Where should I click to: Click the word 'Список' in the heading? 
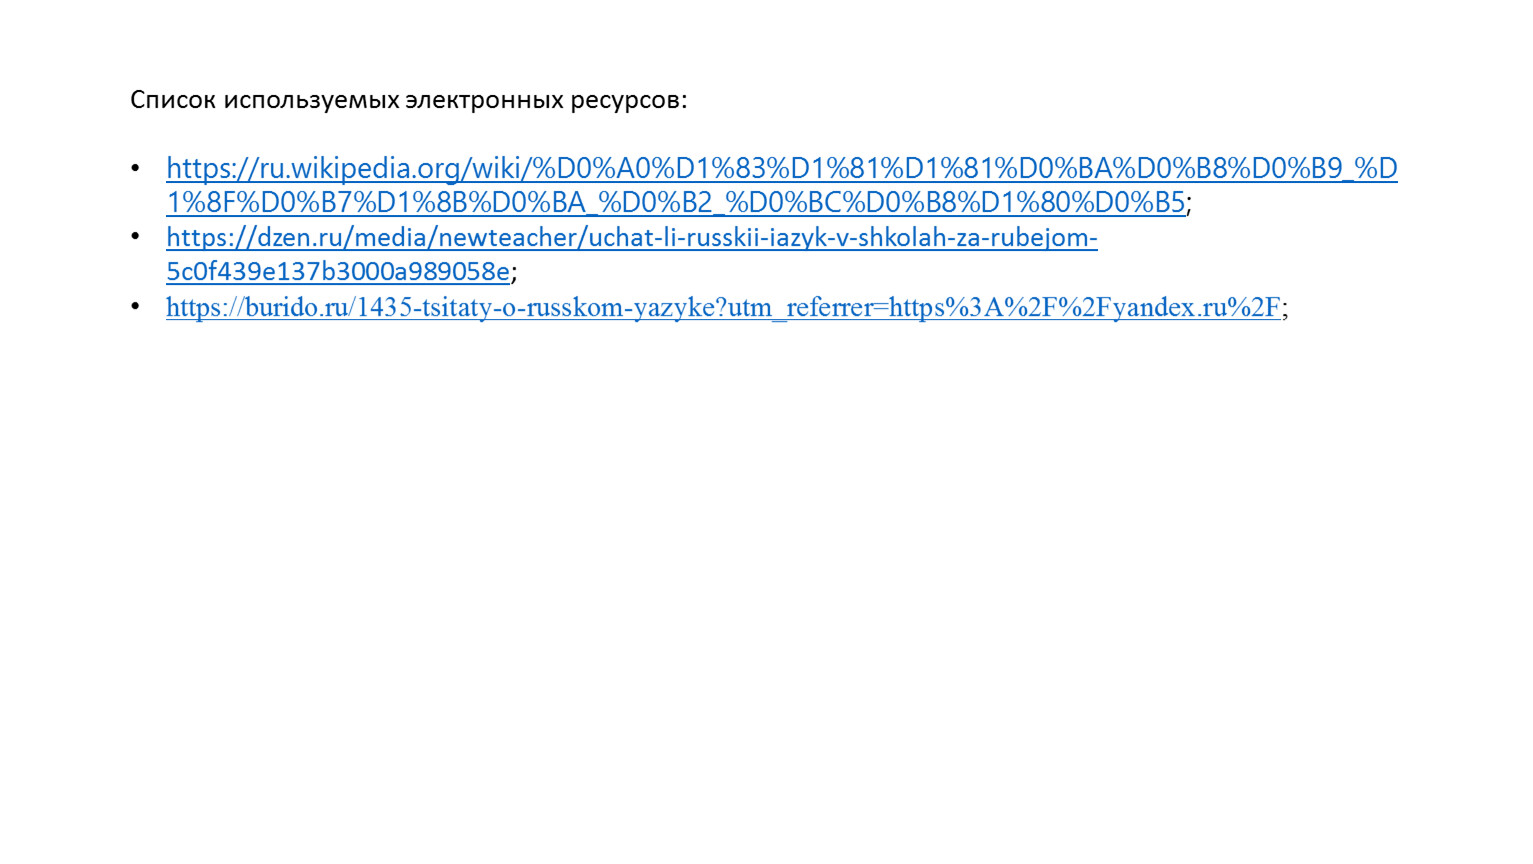click(173, 100)
